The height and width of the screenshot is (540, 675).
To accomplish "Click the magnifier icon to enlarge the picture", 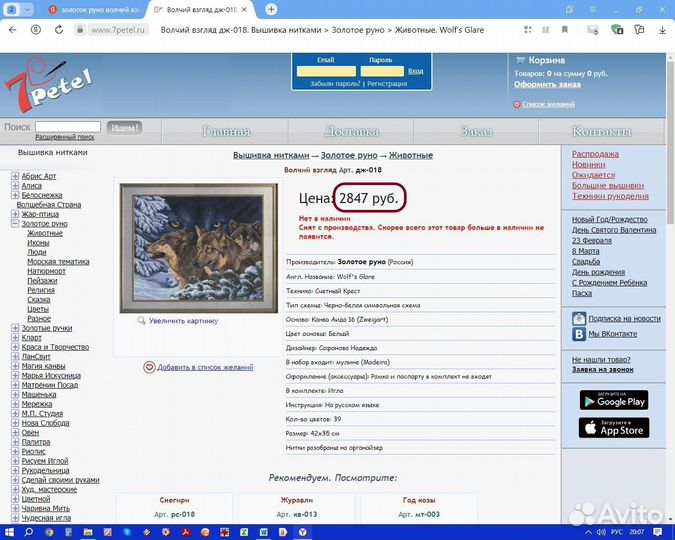I will click(x=141, y=321).
